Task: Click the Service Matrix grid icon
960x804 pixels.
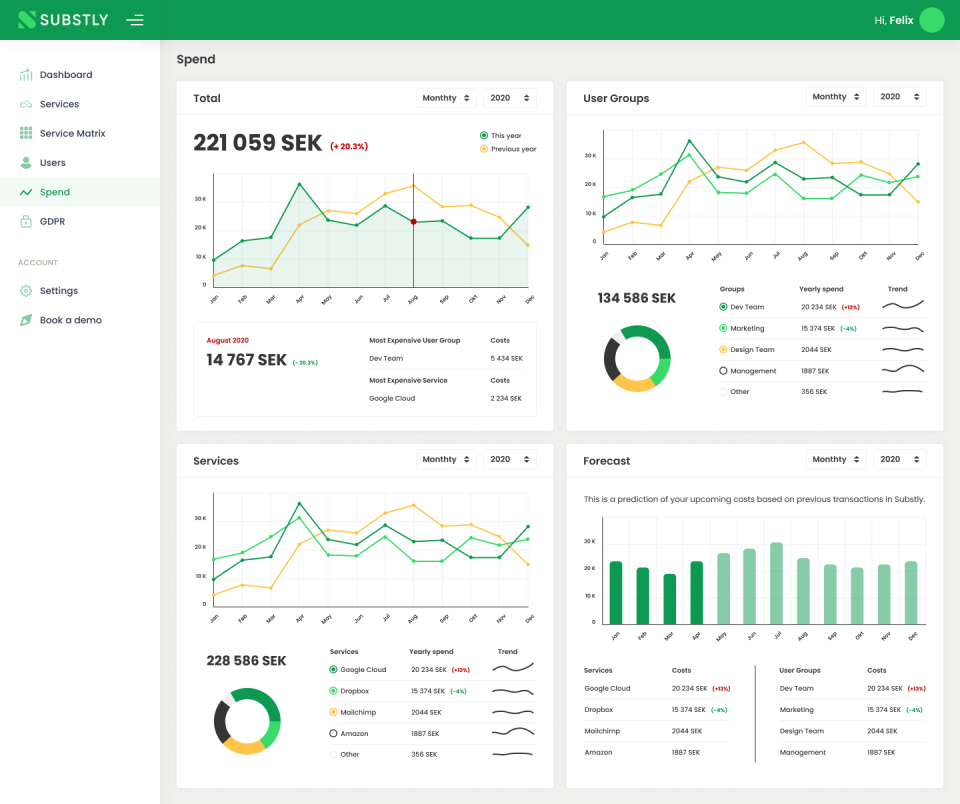Action: point(26,133)
